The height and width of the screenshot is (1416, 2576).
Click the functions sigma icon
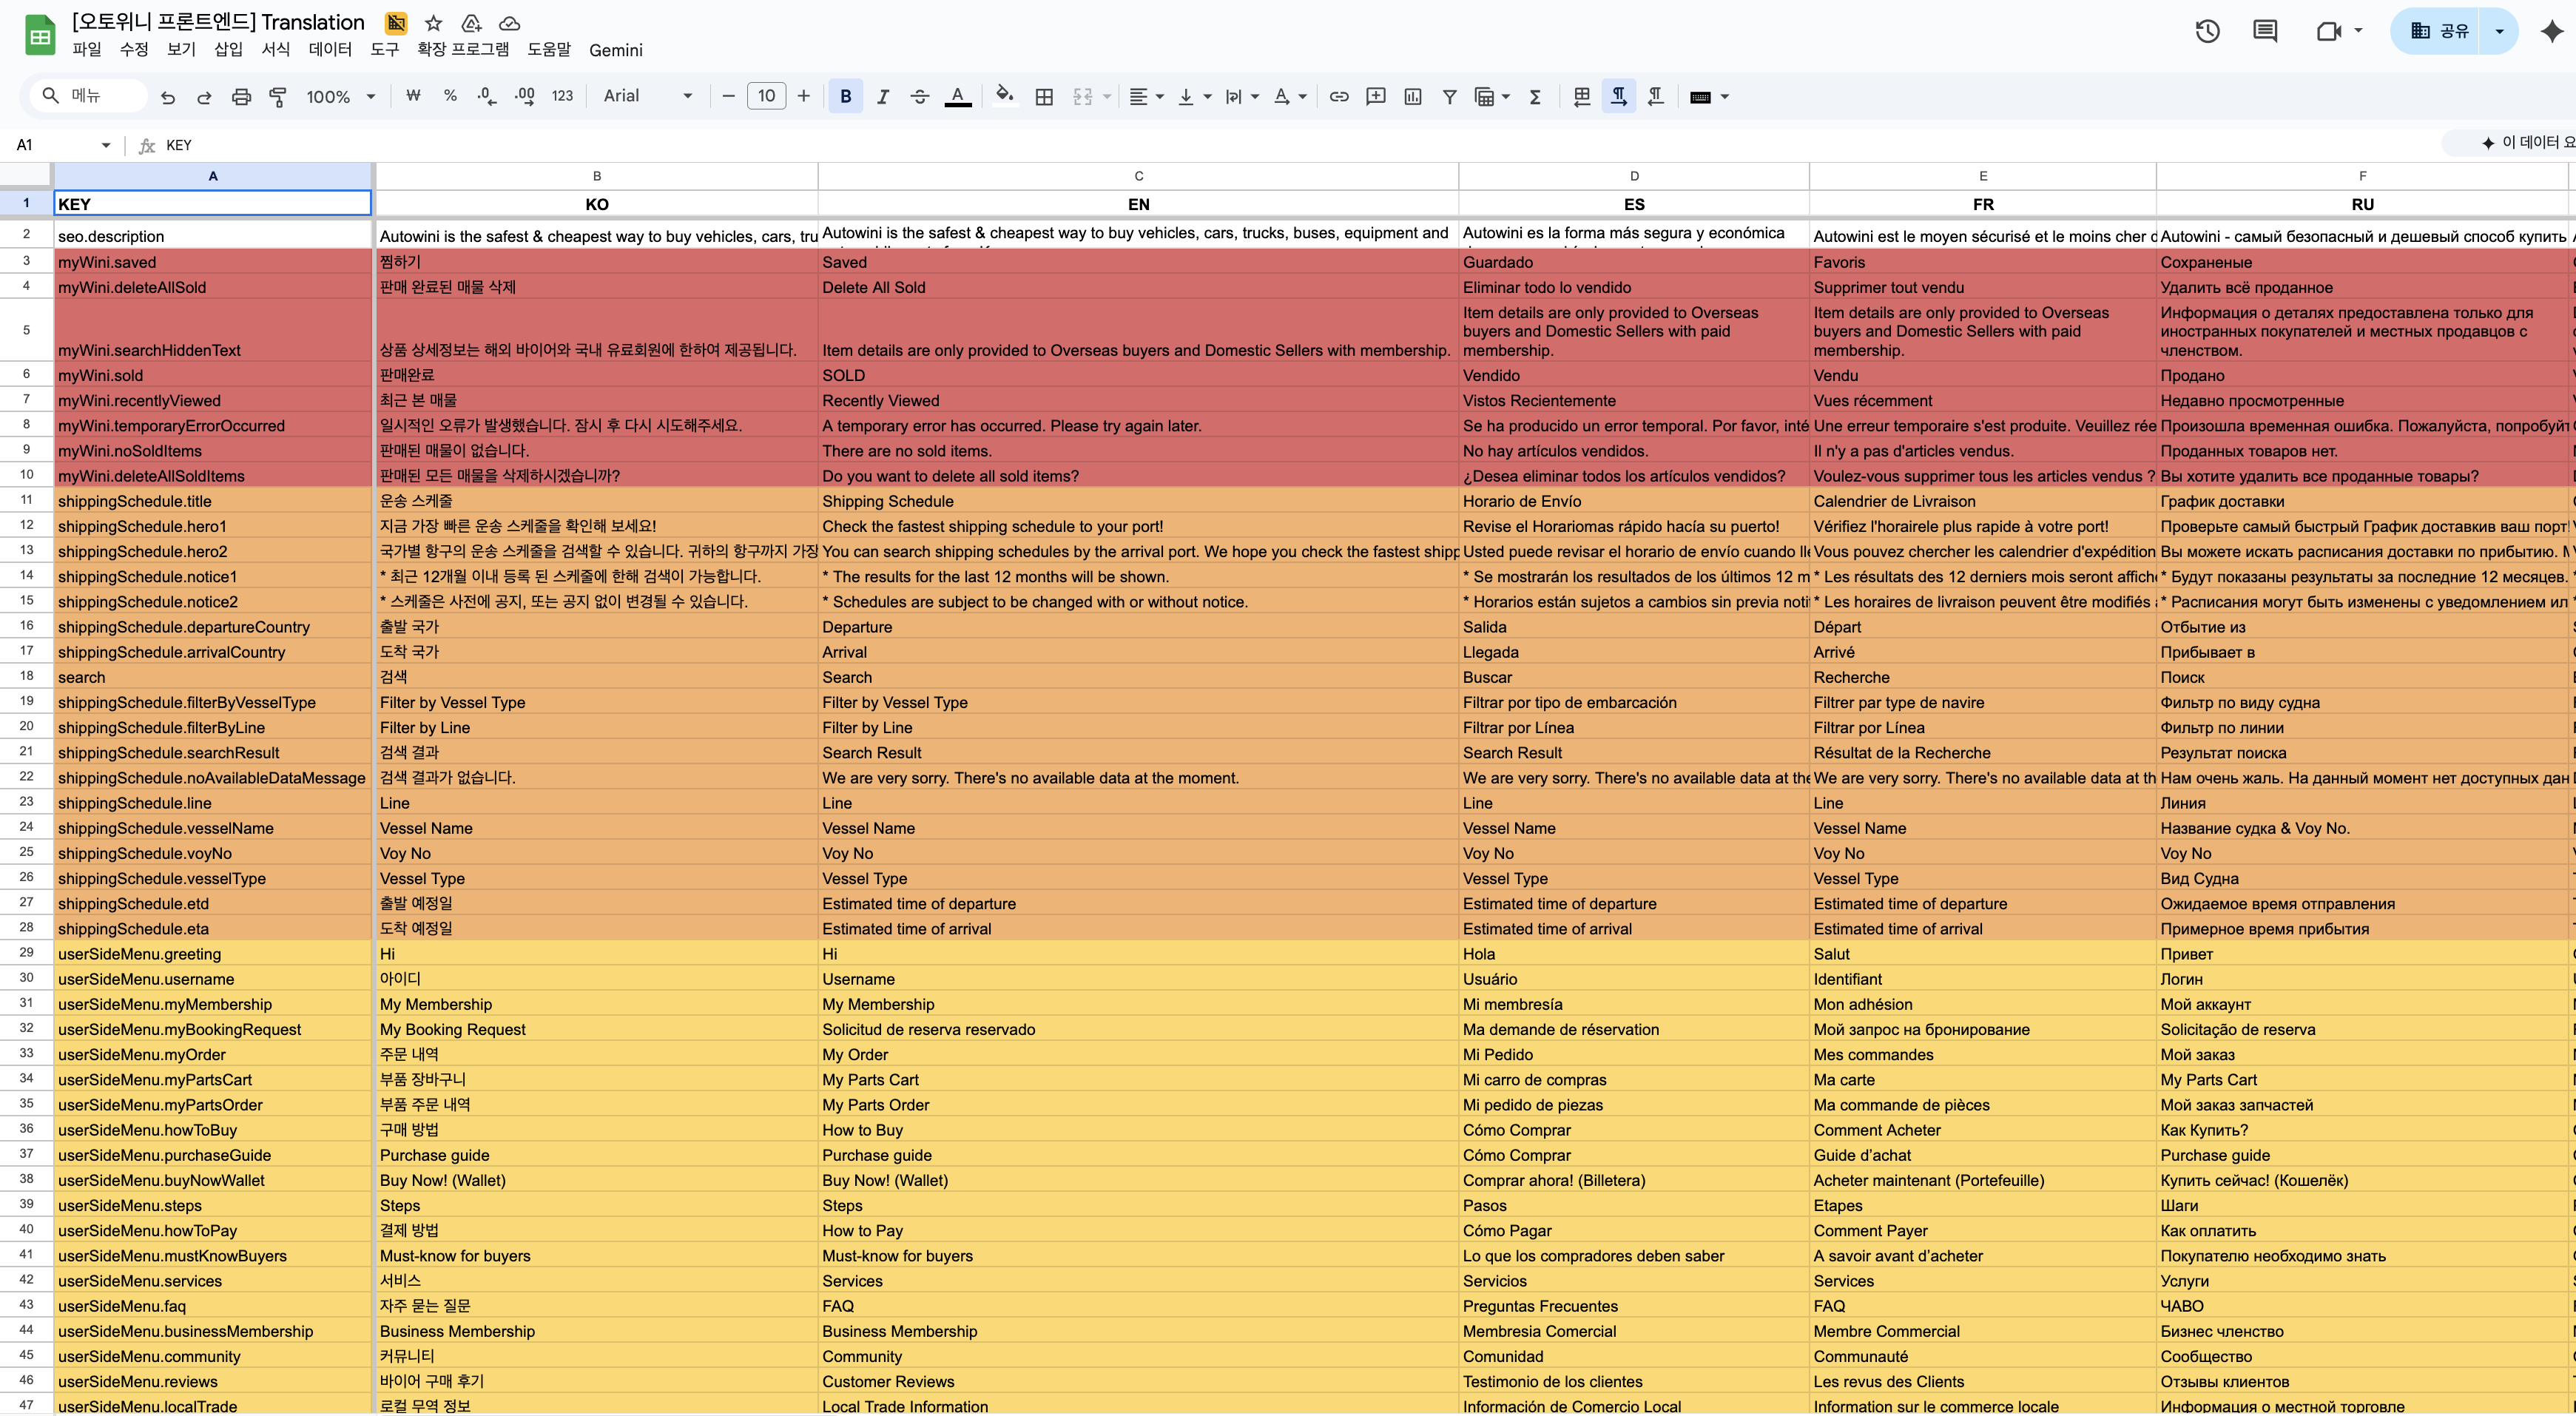pyautogui.click(x=1535, y=97)
